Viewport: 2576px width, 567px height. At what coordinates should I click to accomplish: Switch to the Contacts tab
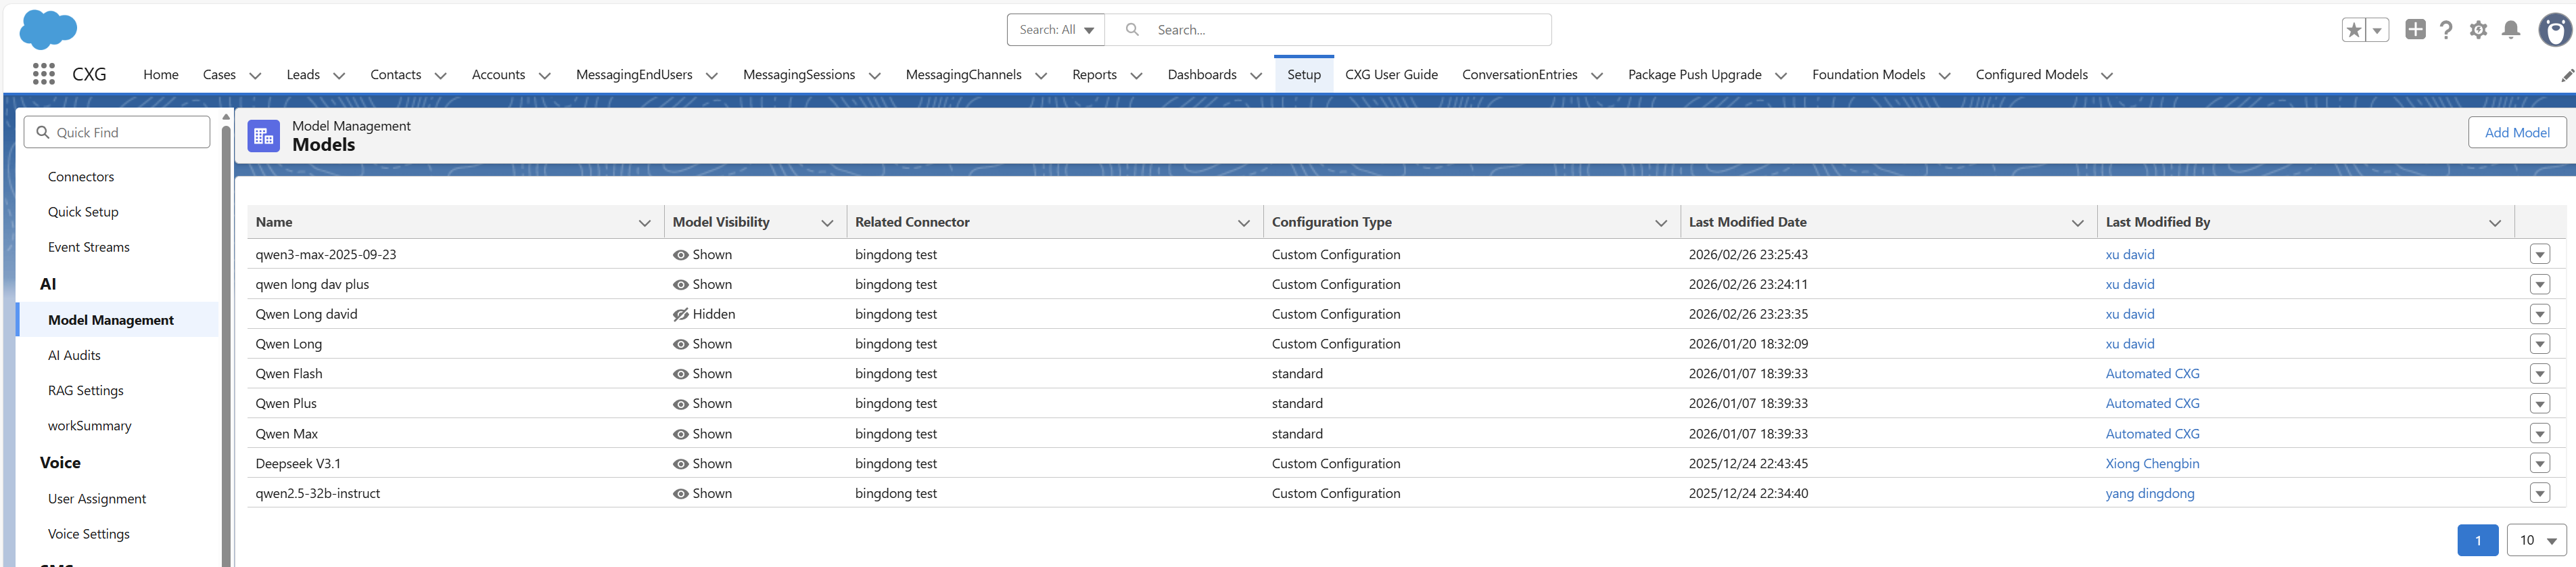tap(396, 75)
